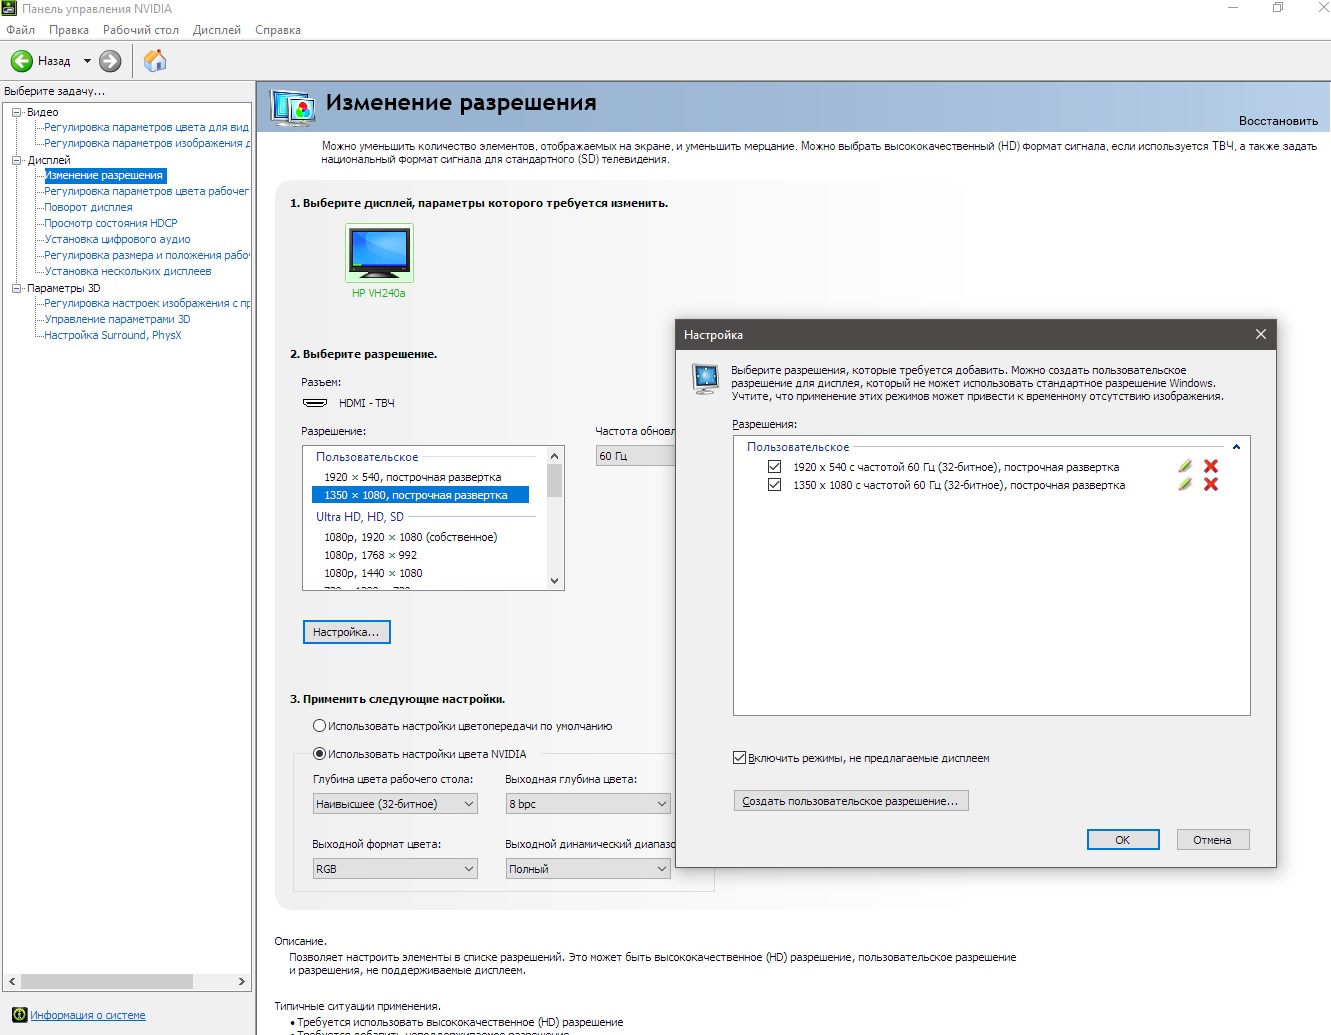This screenshot has width=1331, height=1035.
Task: Open 'Установка цифрового аудио' tree item
Action: [117, 239]
